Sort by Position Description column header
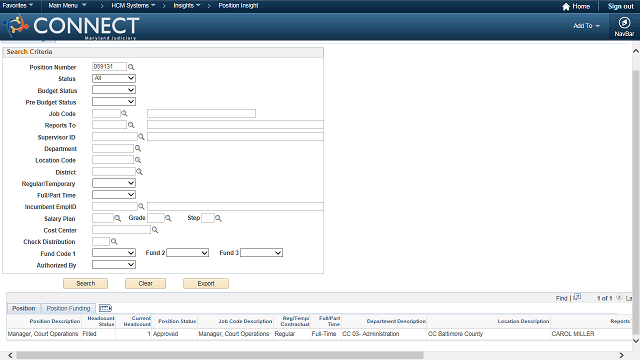Image resolution: width=640 pixels, height=360 pixels. point(55,321)
